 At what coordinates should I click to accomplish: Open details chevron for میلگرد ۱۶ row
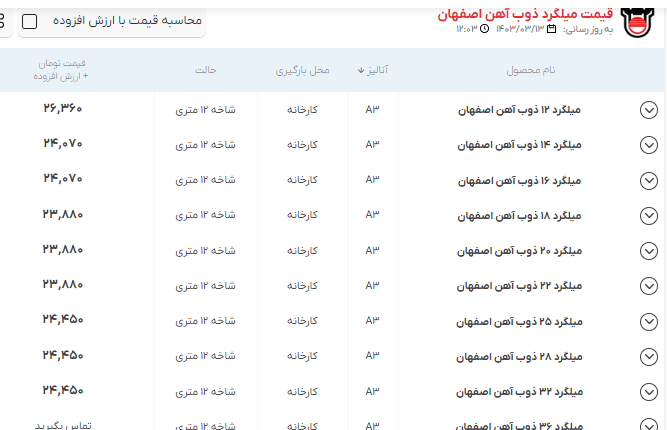[x=648, y=180]
